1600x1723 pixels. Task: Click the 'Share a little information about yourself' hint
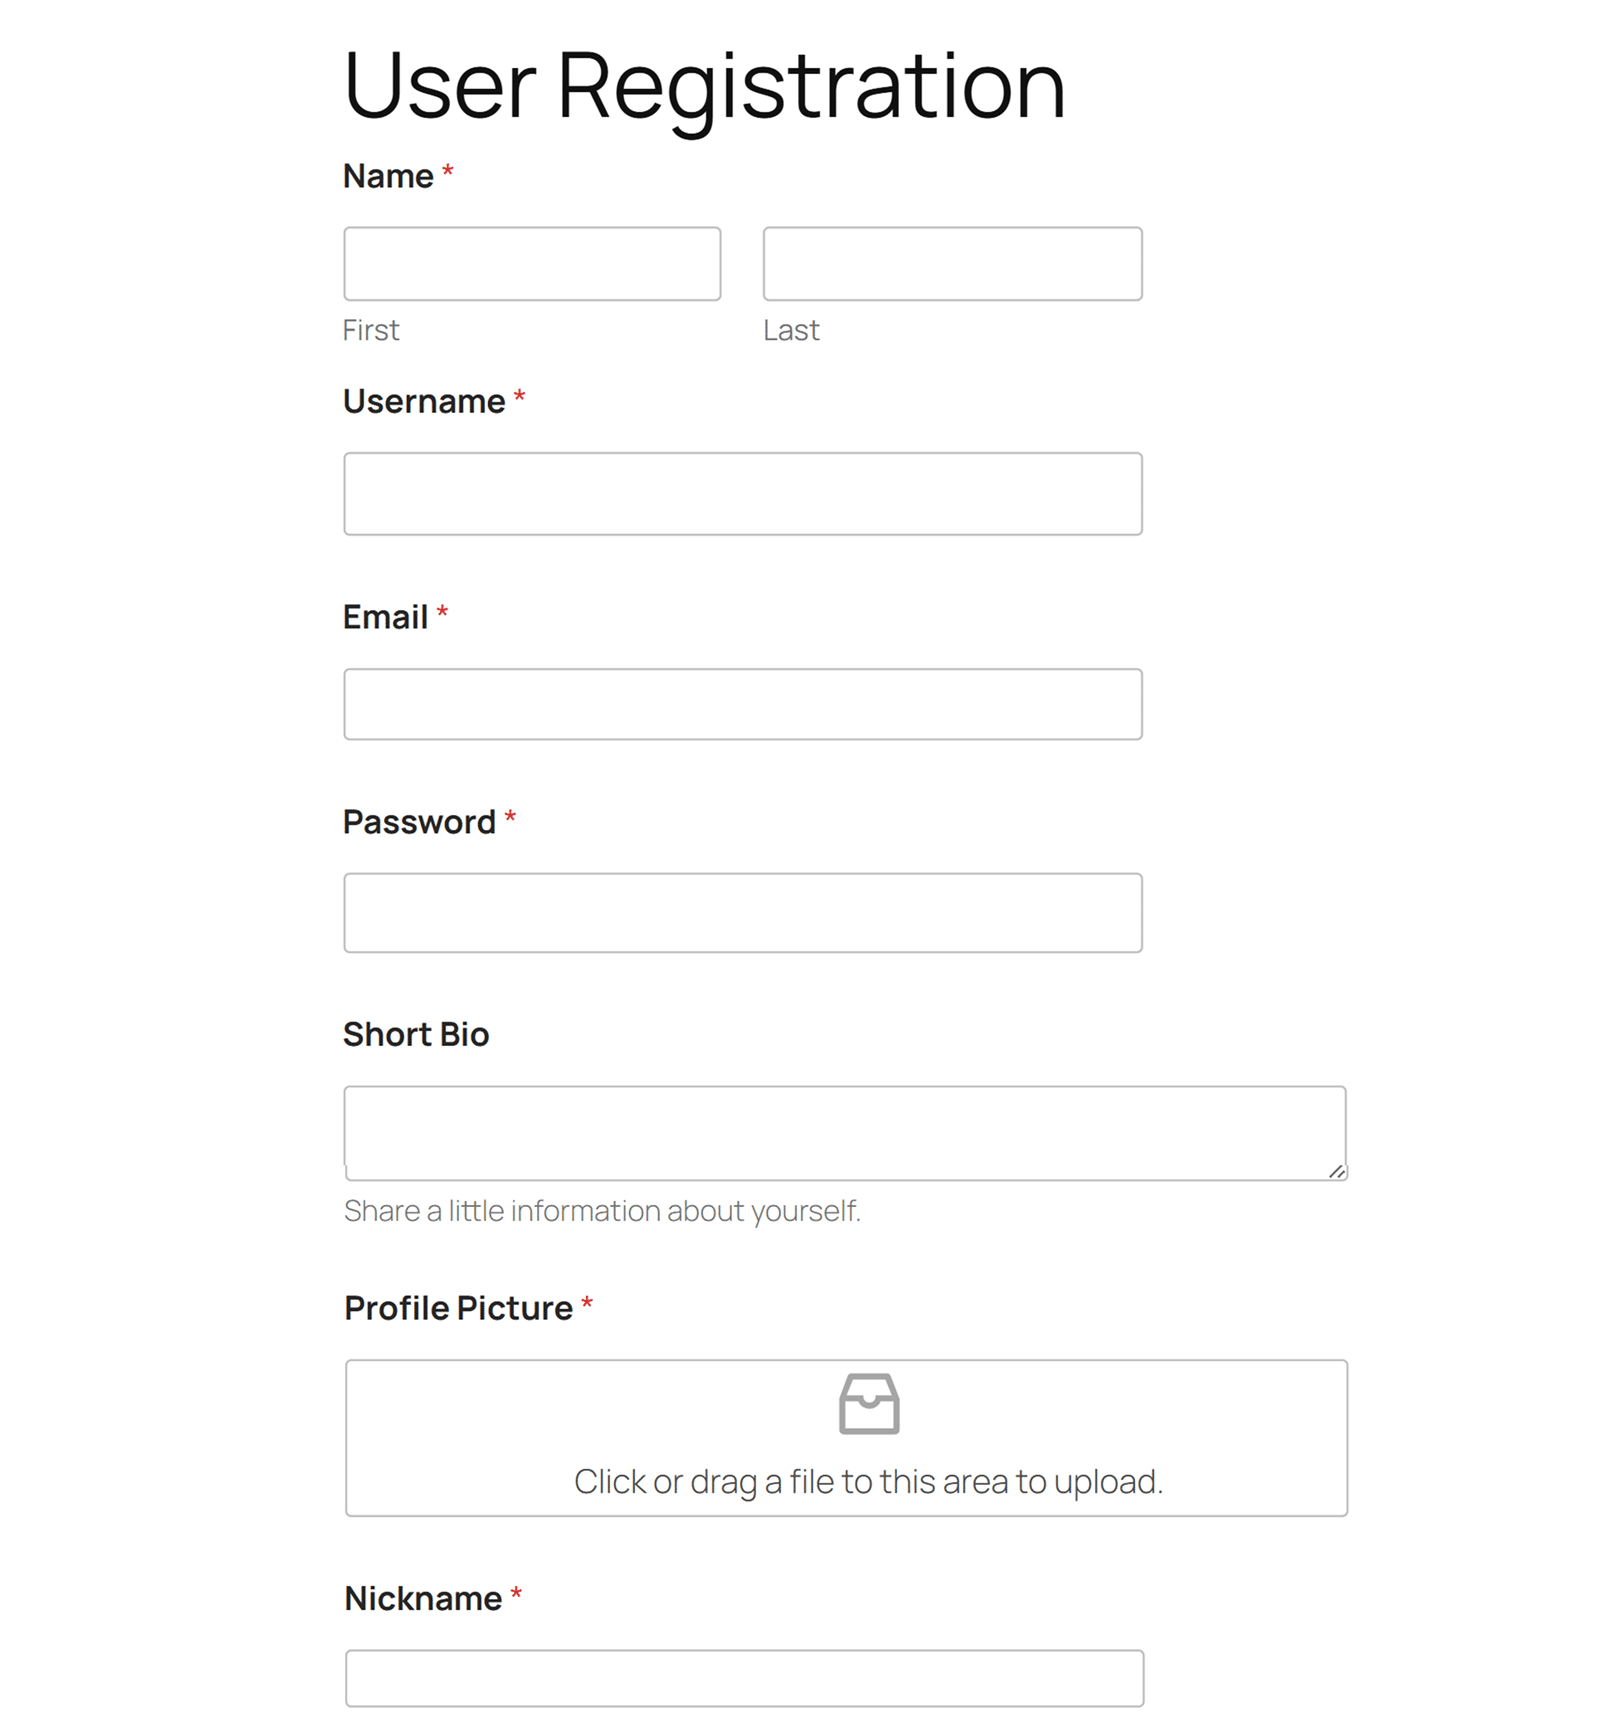point(602,1210)
